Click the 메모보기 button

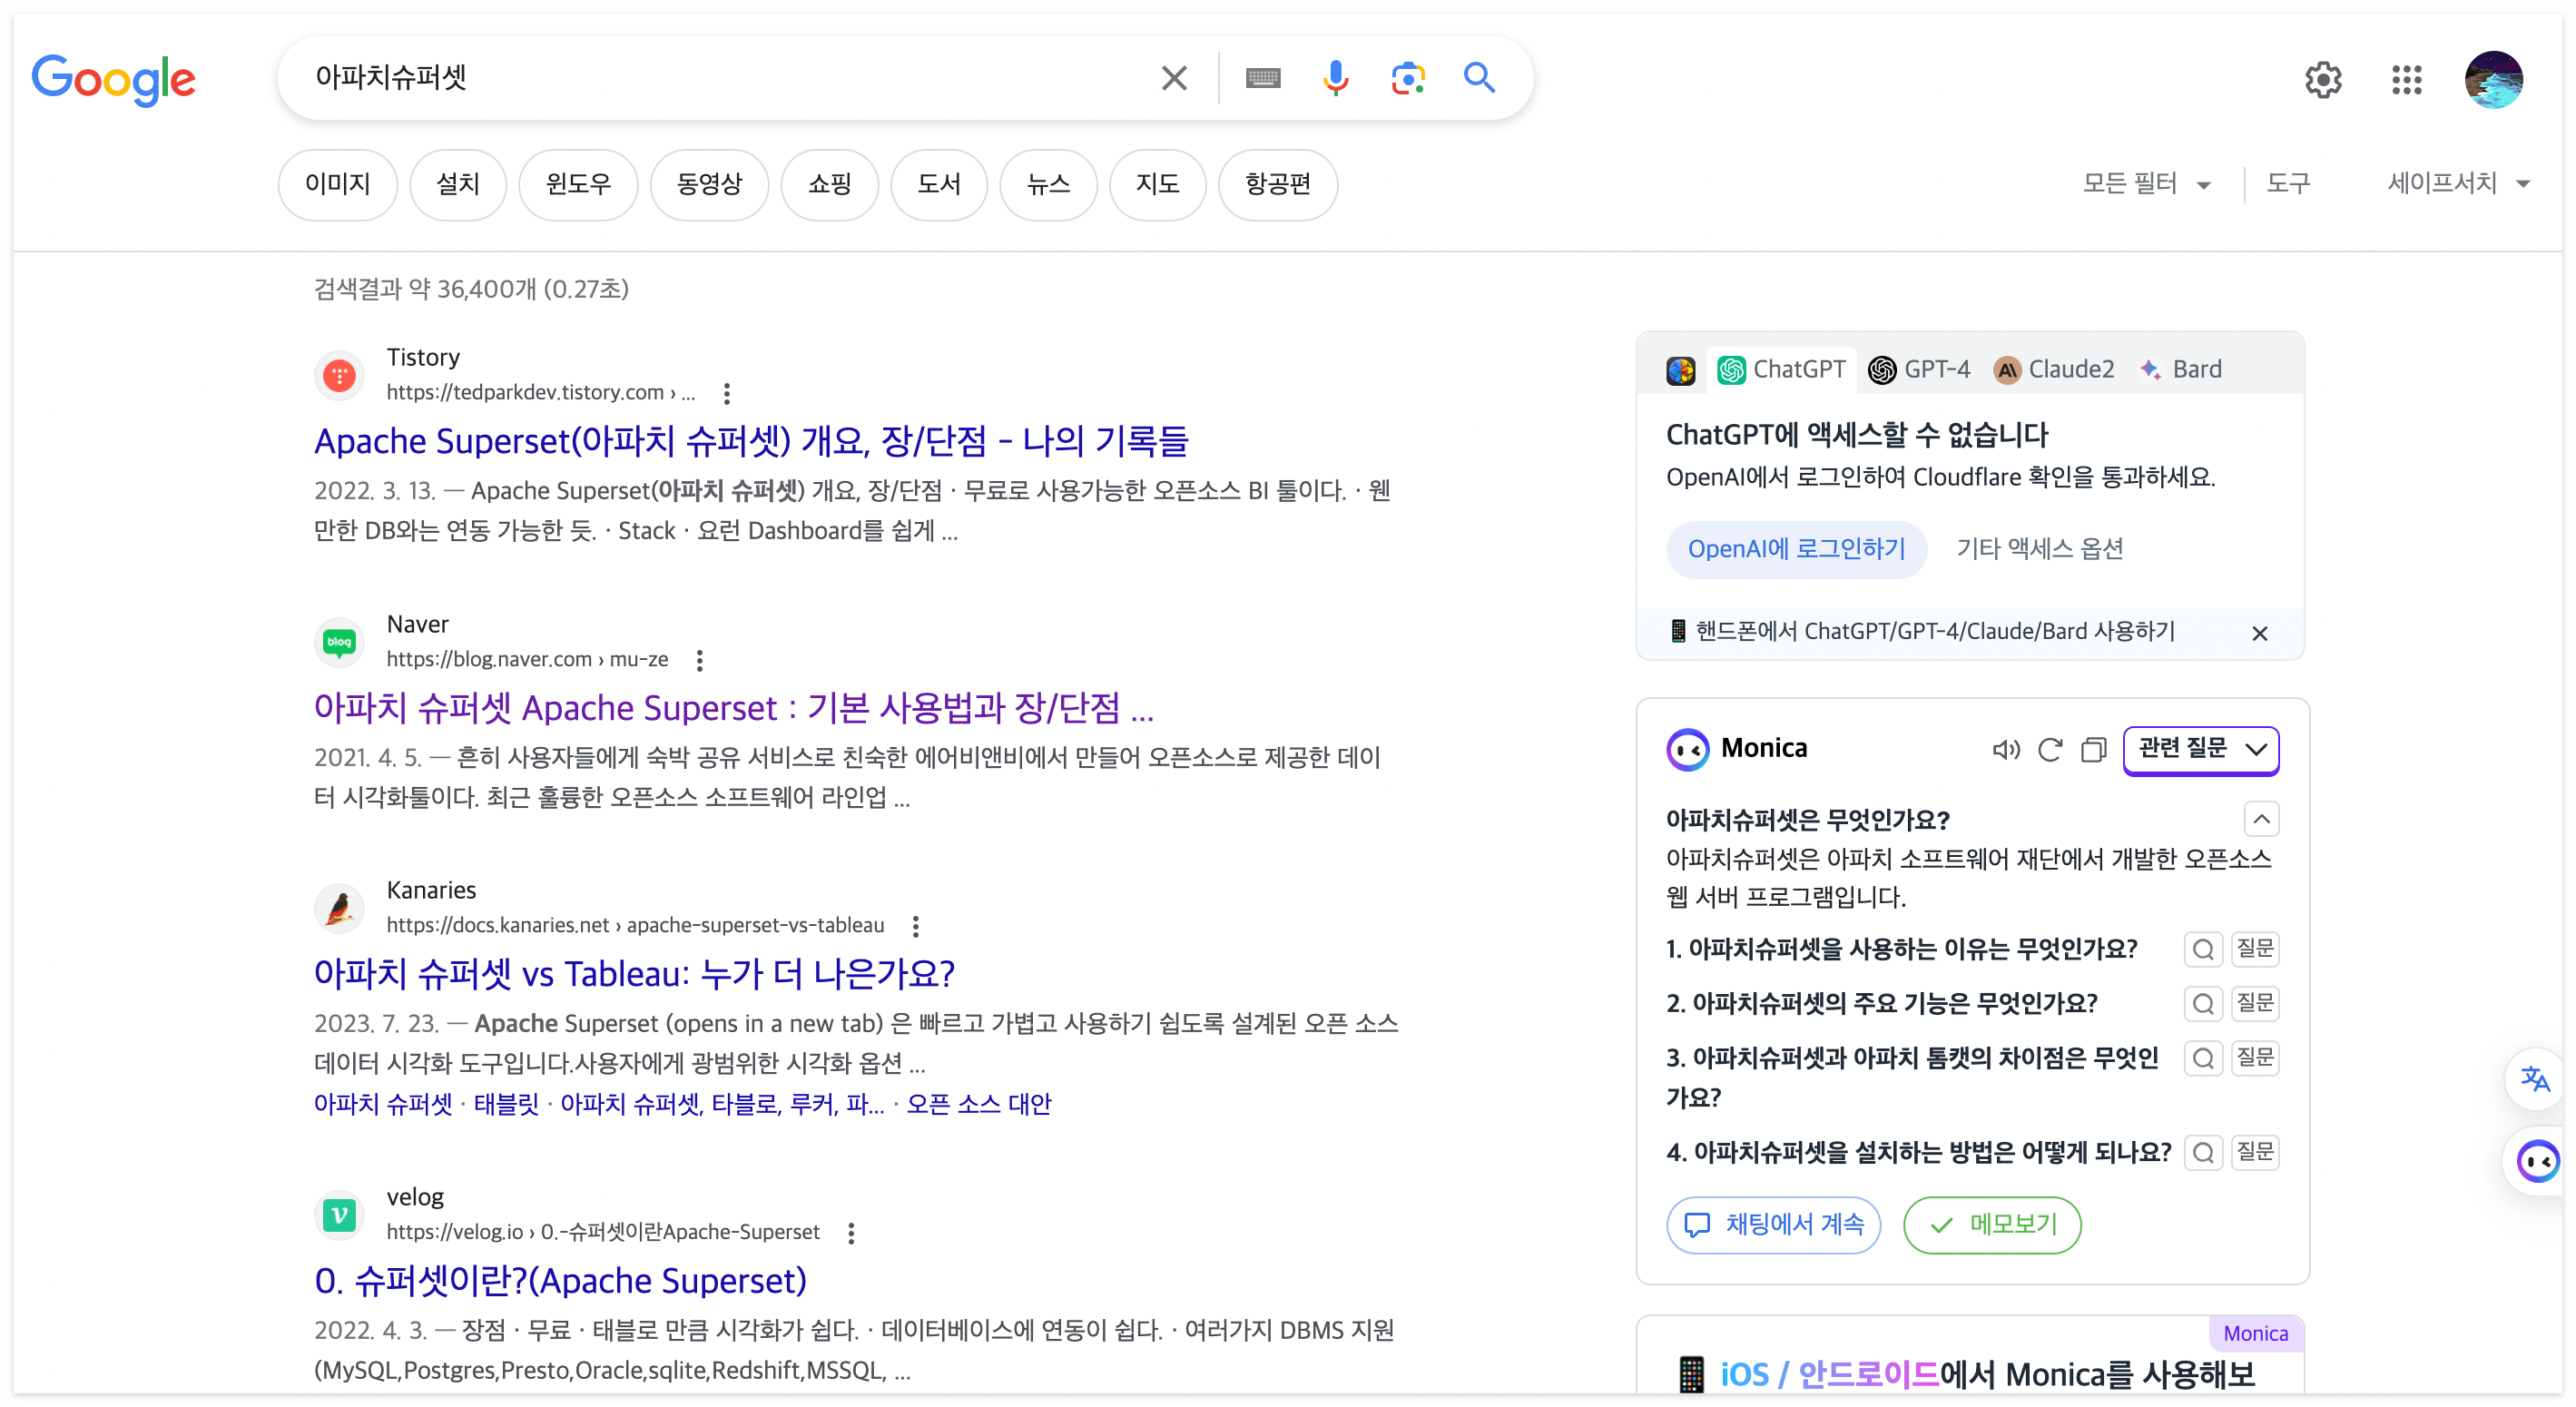(x=1992, y=1225)
